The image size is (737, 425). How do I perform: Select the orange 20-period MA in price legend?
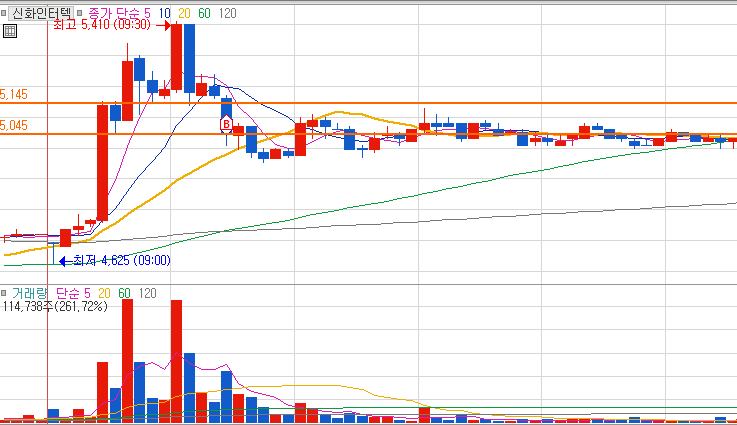click(184, 14)
